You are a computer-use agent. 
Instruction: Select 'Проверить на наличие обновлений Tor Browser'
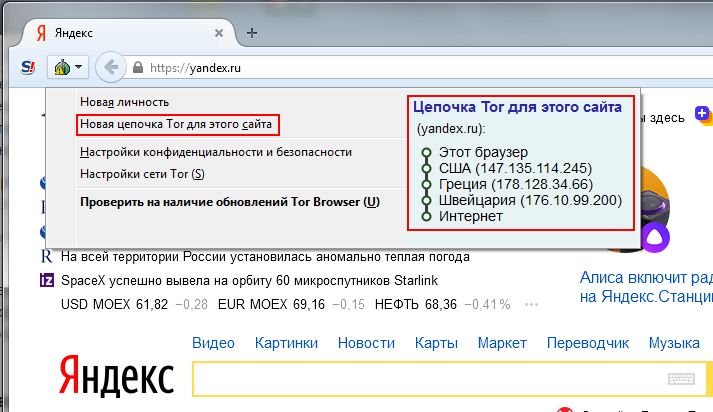[x=230, y=202]
